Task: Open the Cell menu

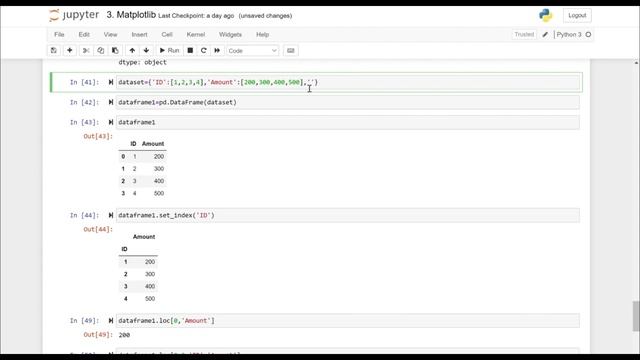Action: pyautogui.click(x=167, y=35)
